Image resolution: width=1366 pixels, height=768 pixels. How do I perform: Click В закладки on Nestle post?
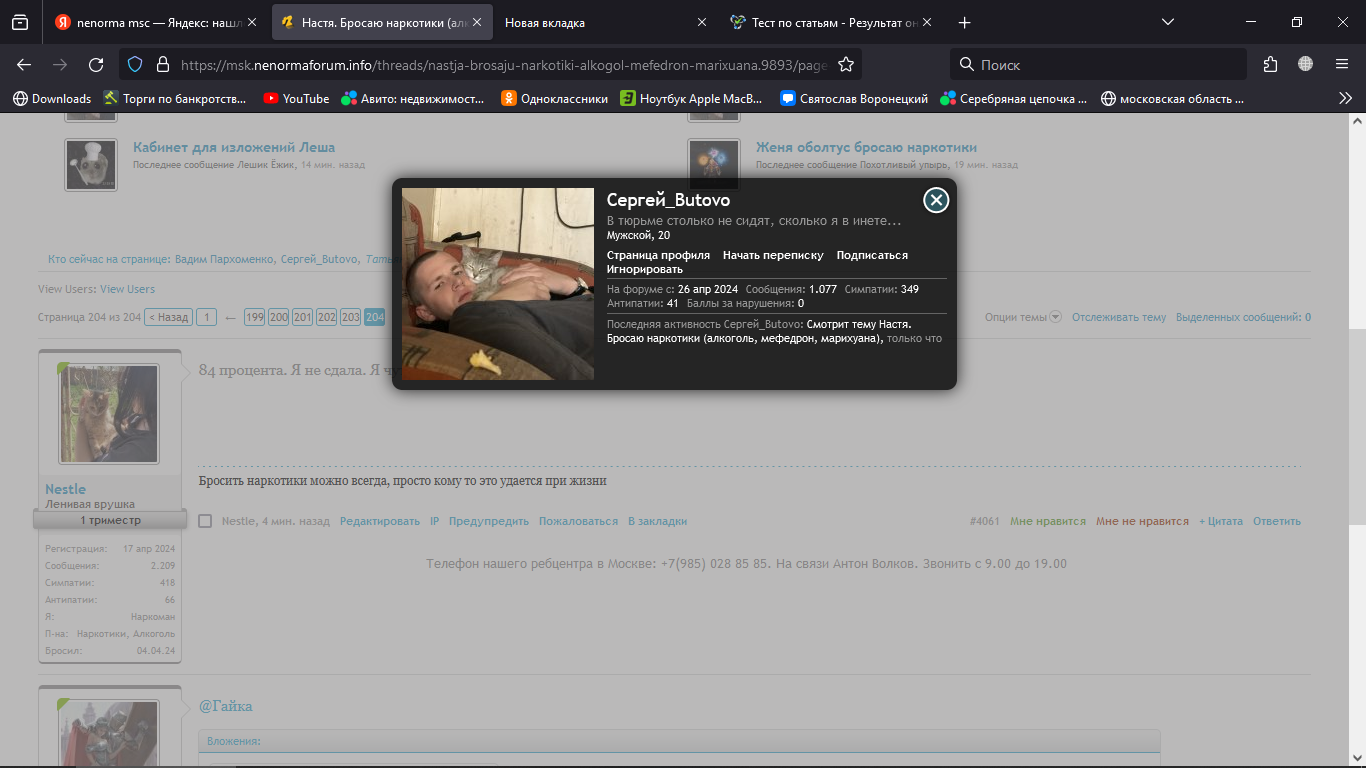(x=657, y=521)
